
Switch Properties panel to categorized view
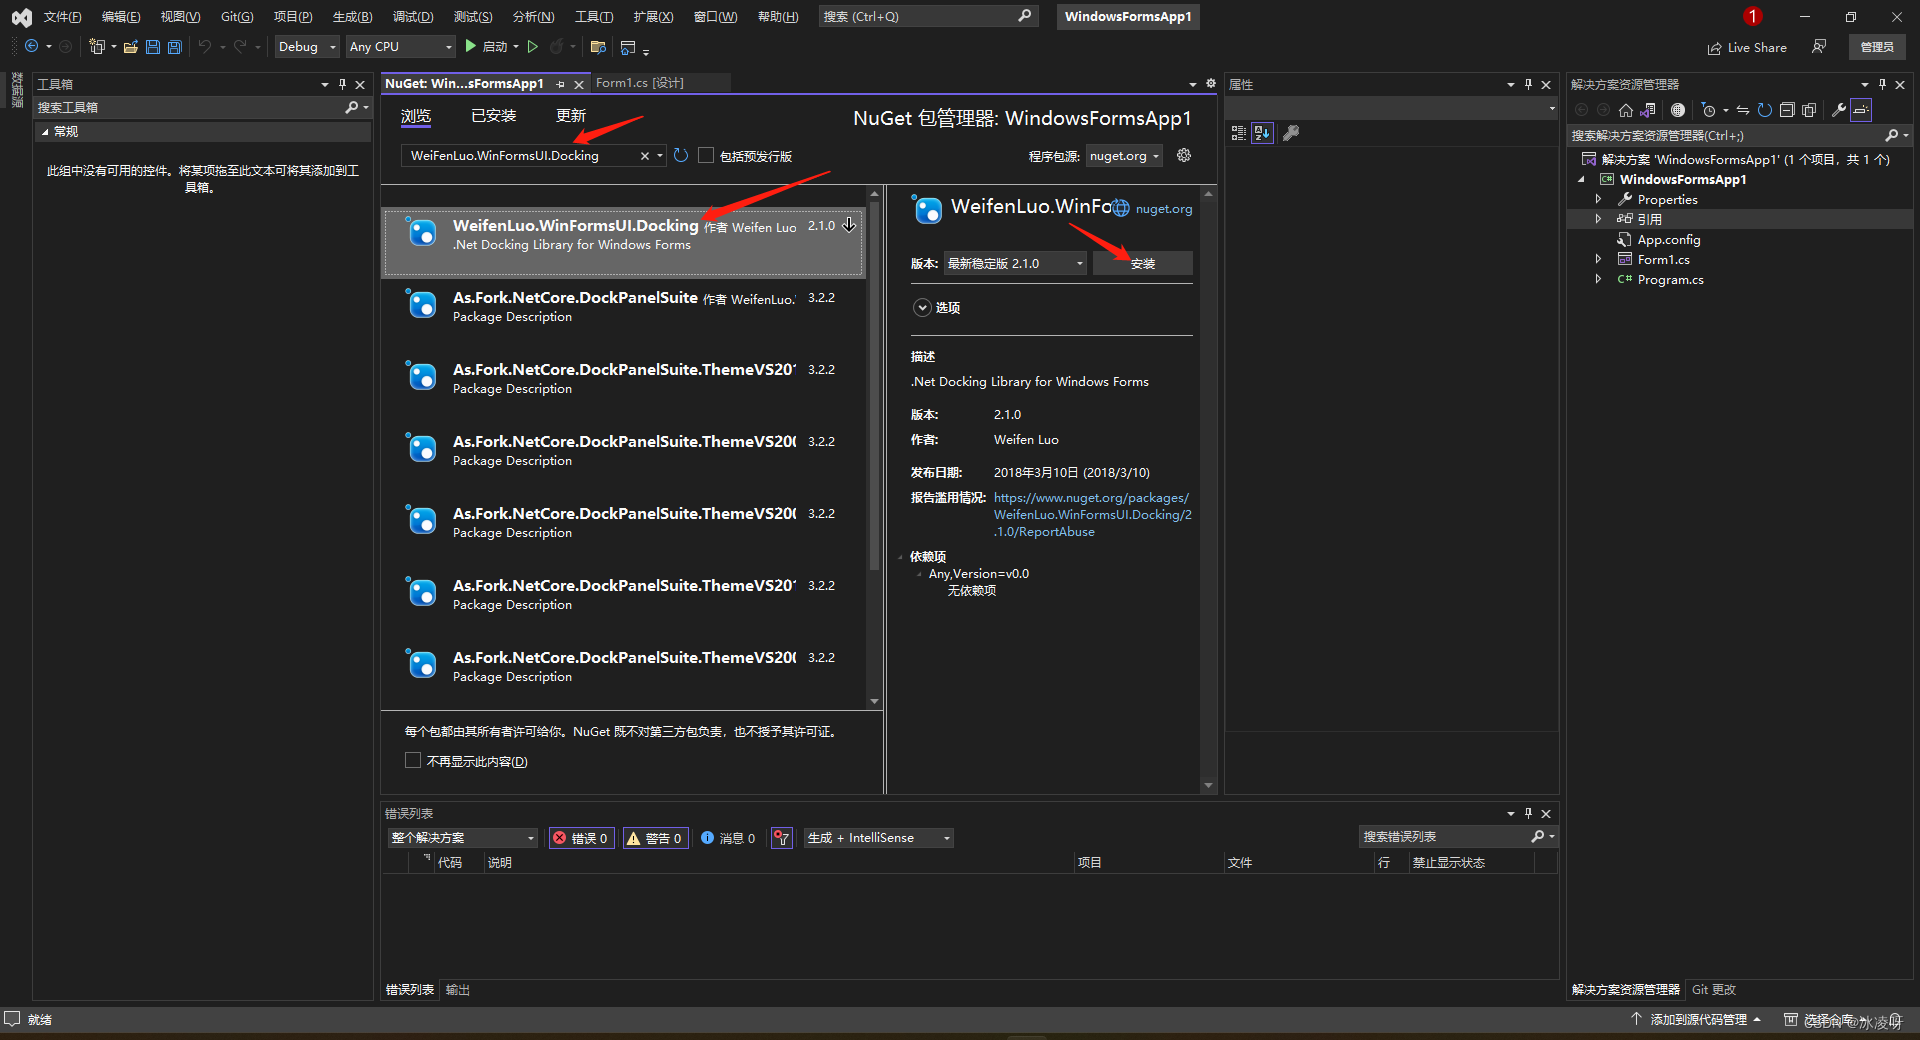1239,133
